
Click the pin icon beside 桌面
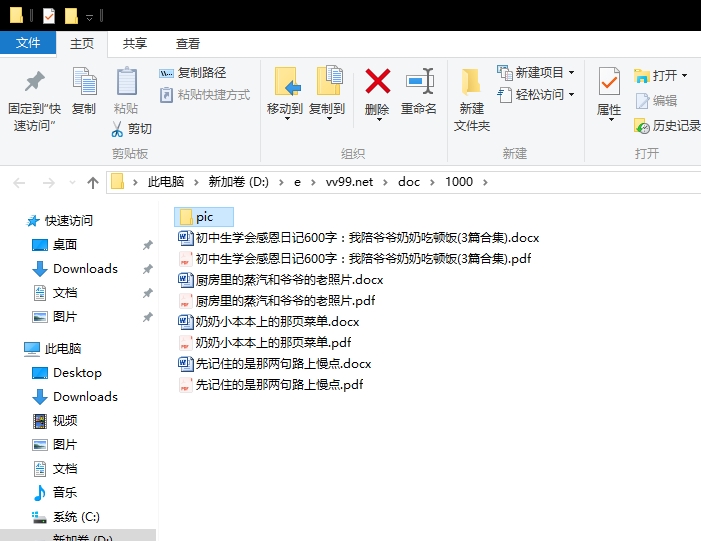click(148, 245)
